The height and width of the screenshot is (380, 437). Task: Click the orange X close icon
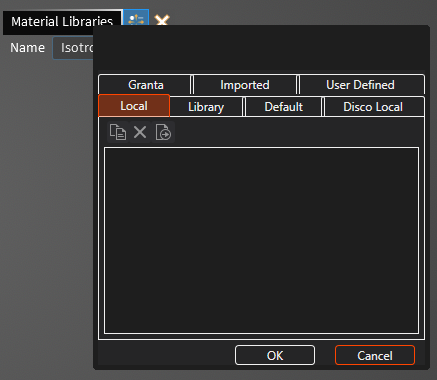(162, 21)
